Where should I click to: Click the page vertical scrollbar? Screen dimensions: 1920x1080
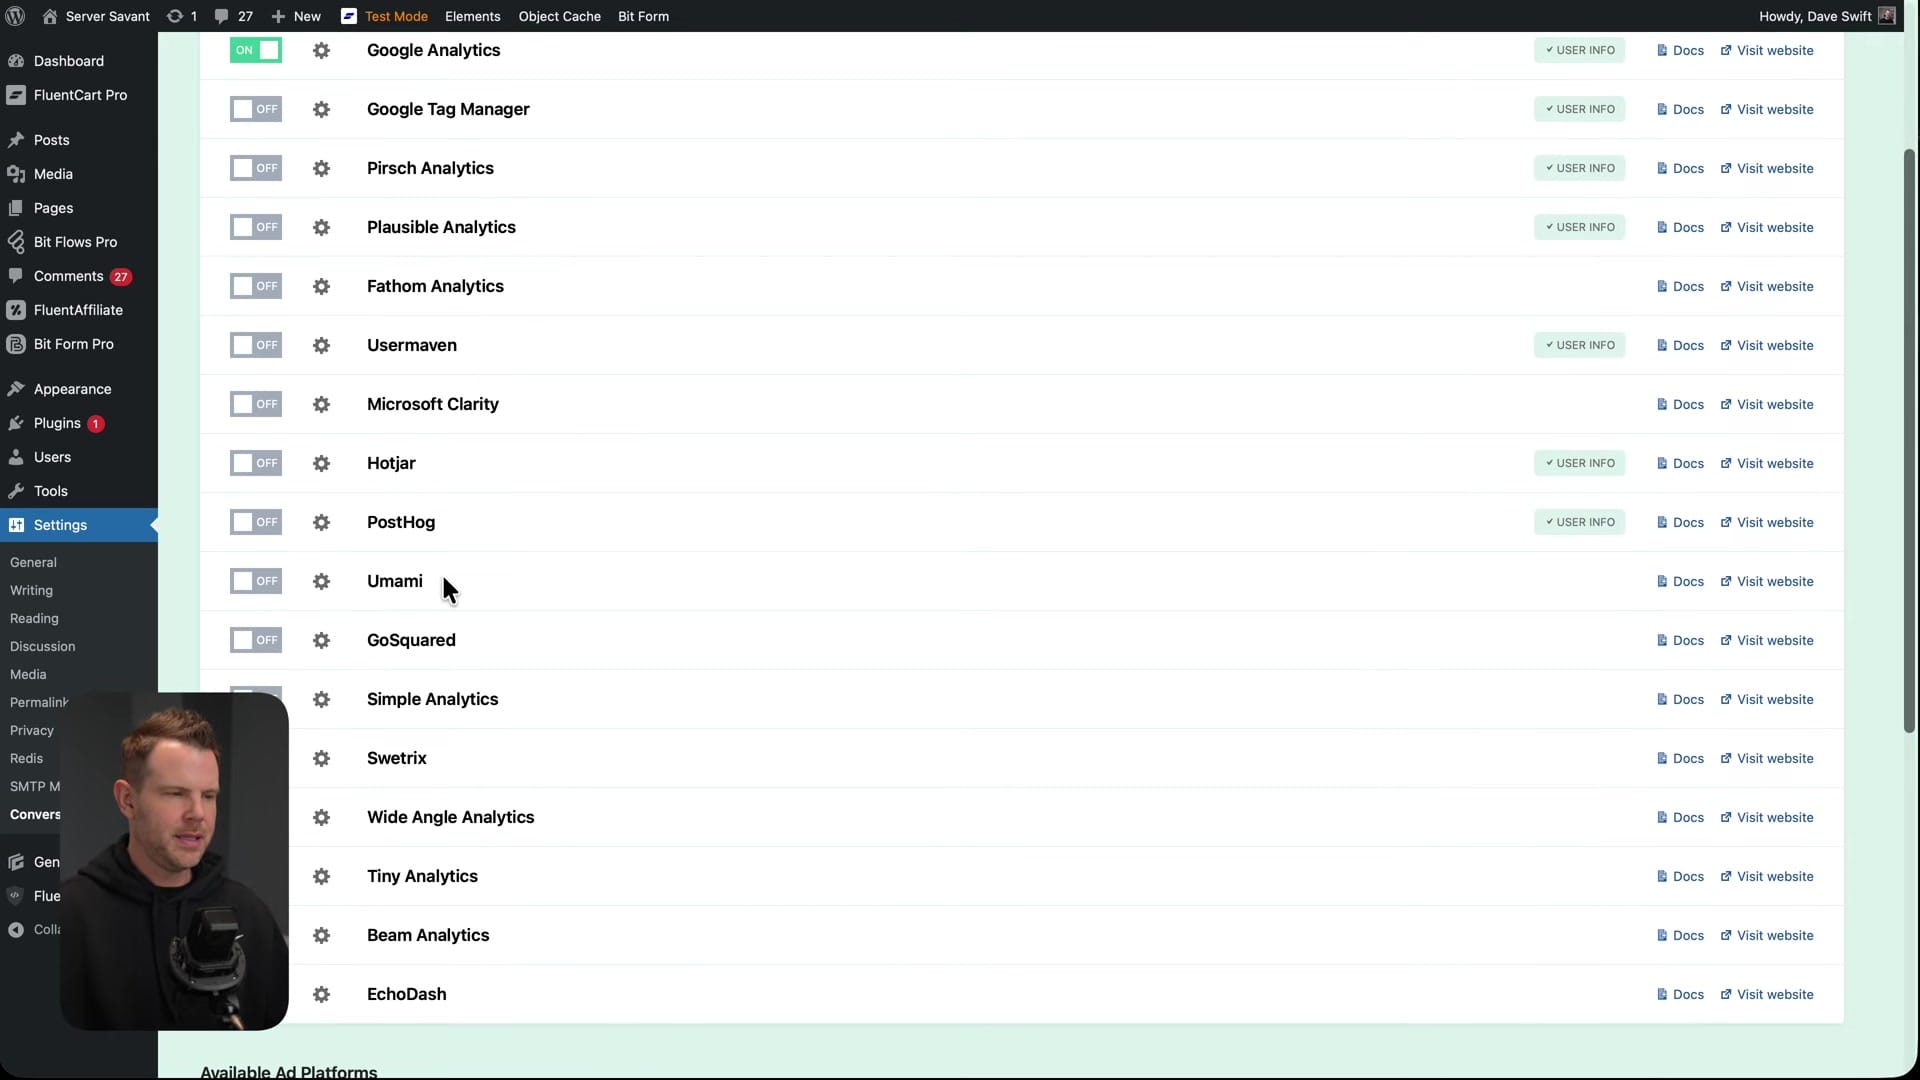pos(1909,440)
